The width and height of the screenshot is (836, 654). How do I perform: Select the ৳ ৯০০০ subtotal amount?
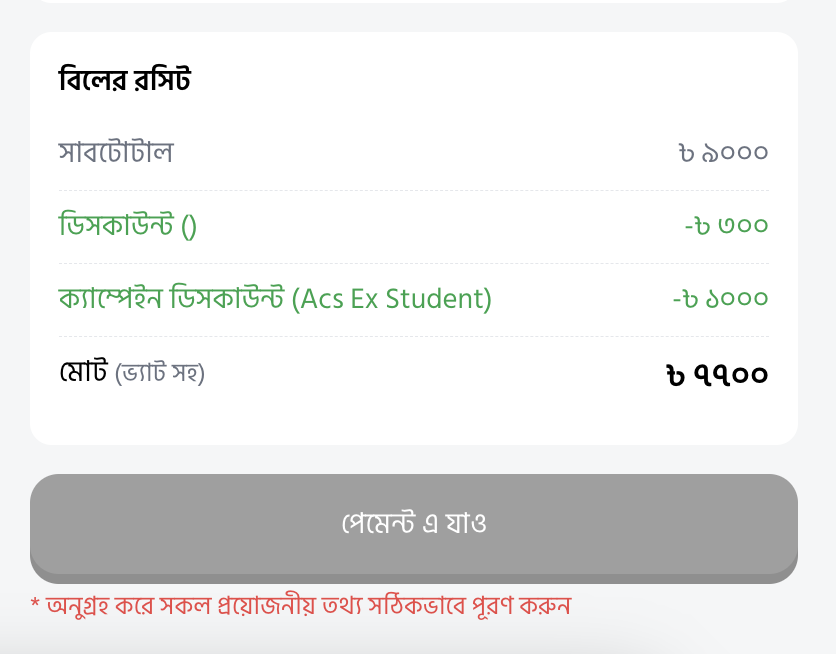click(724, 153)
